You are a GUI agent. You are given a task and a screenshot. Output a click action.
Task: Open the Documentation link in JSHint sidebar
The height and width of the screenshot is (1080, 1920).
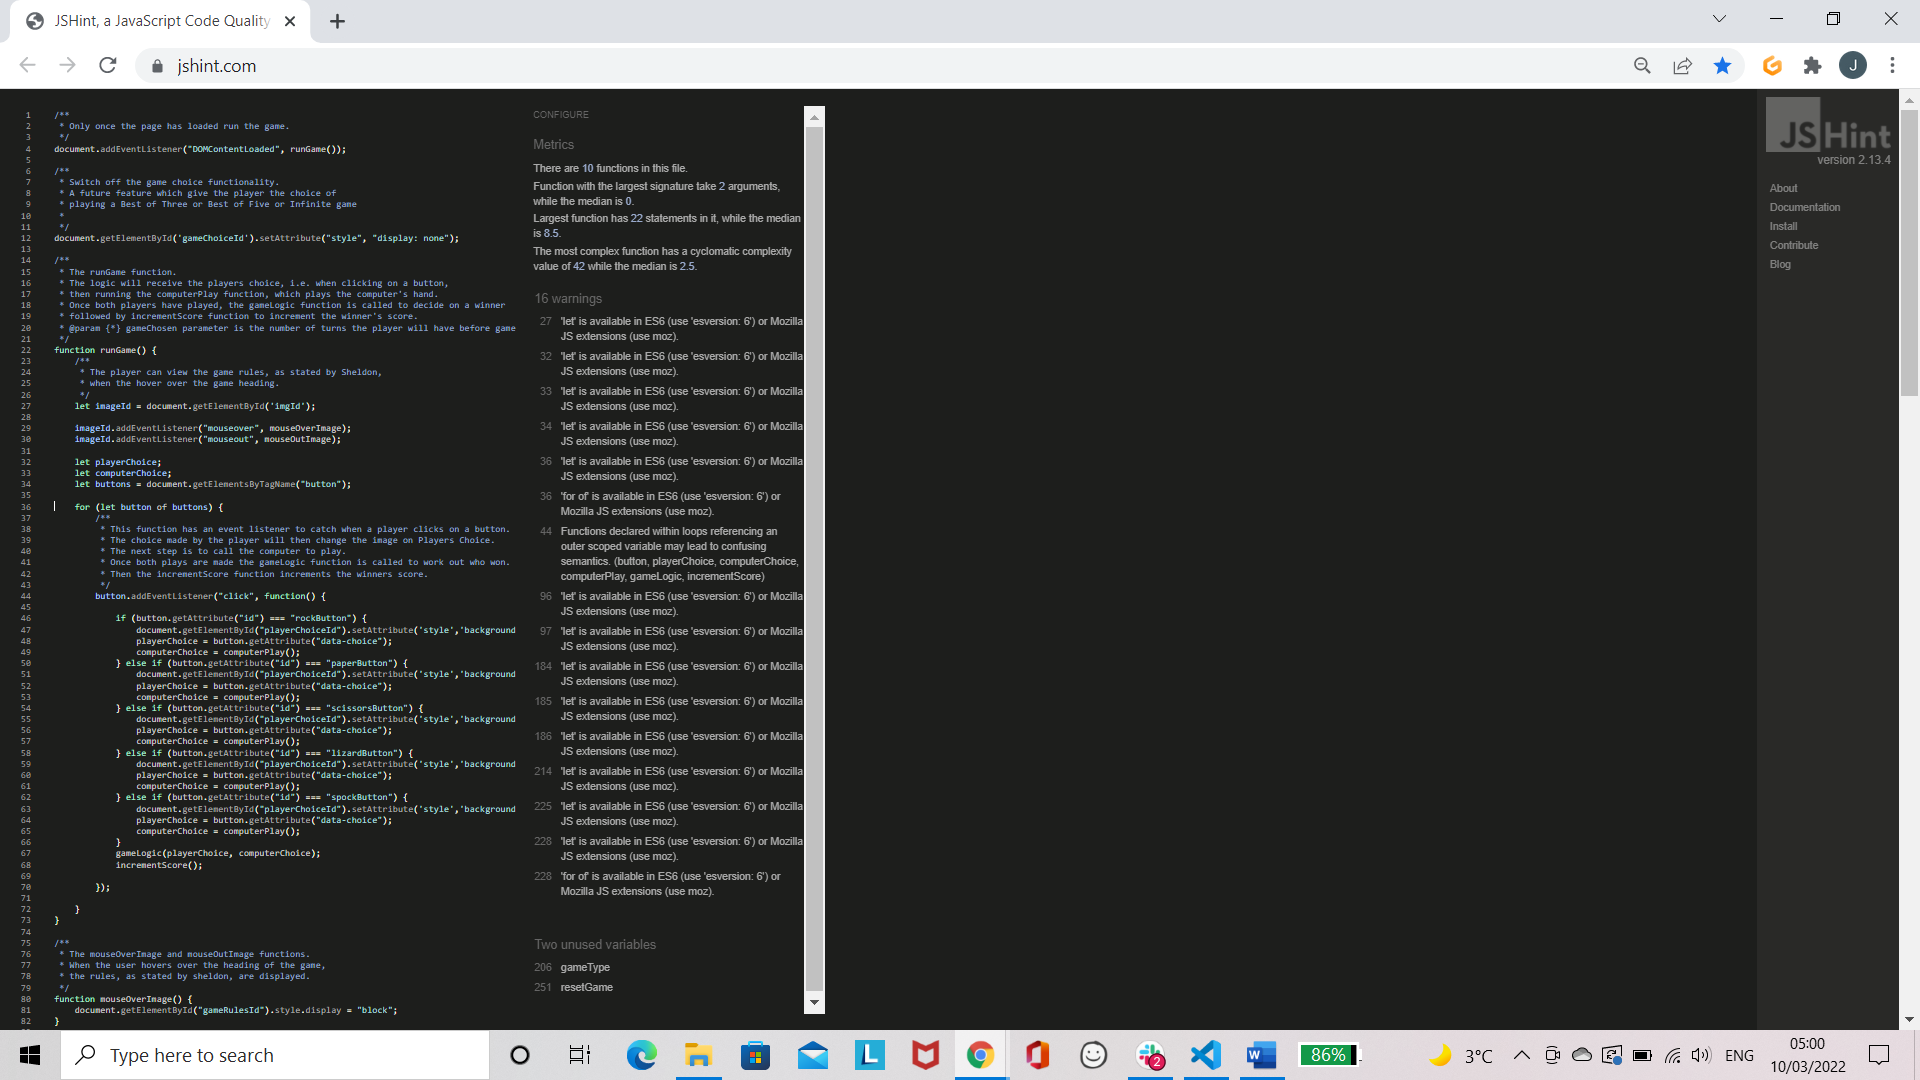coord(1805,207)
